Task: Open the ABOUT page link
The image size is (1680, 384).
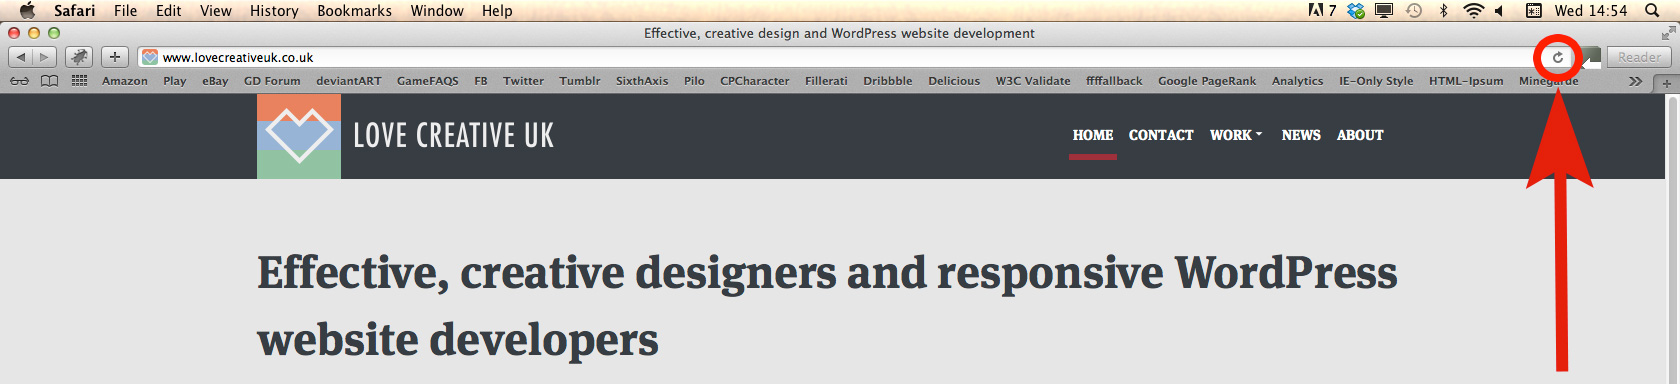Action: click(x=1360, y=135)
